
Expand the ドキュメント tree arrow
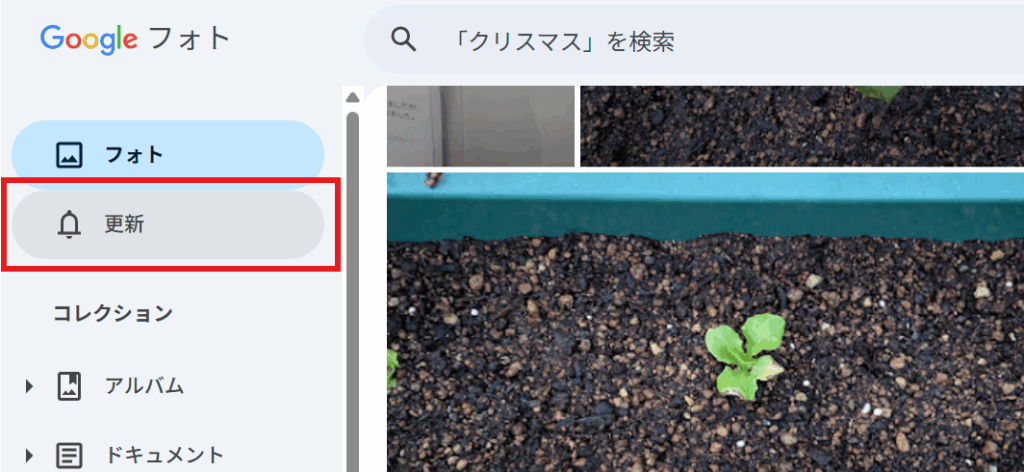click(x=29, y=455)
